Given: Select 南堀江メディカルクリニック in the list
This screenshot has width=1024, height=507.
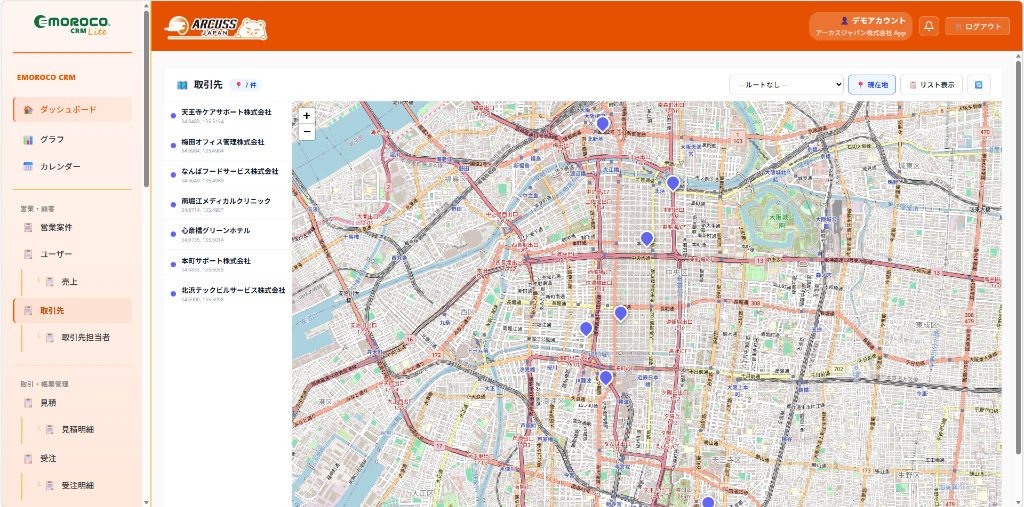Looking at the screenshot, I should point(228,204).
